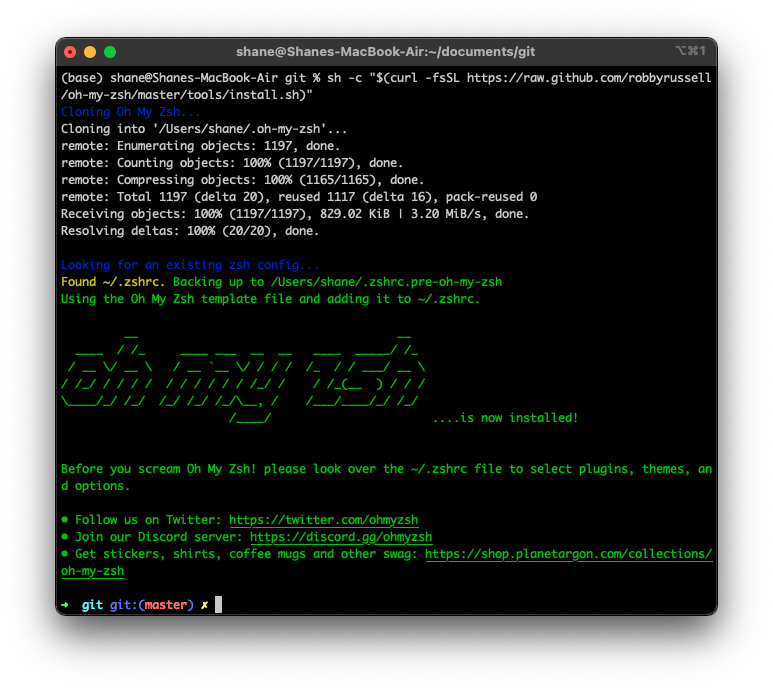Click the green prompt arrow at bottom

pos(65,605)
